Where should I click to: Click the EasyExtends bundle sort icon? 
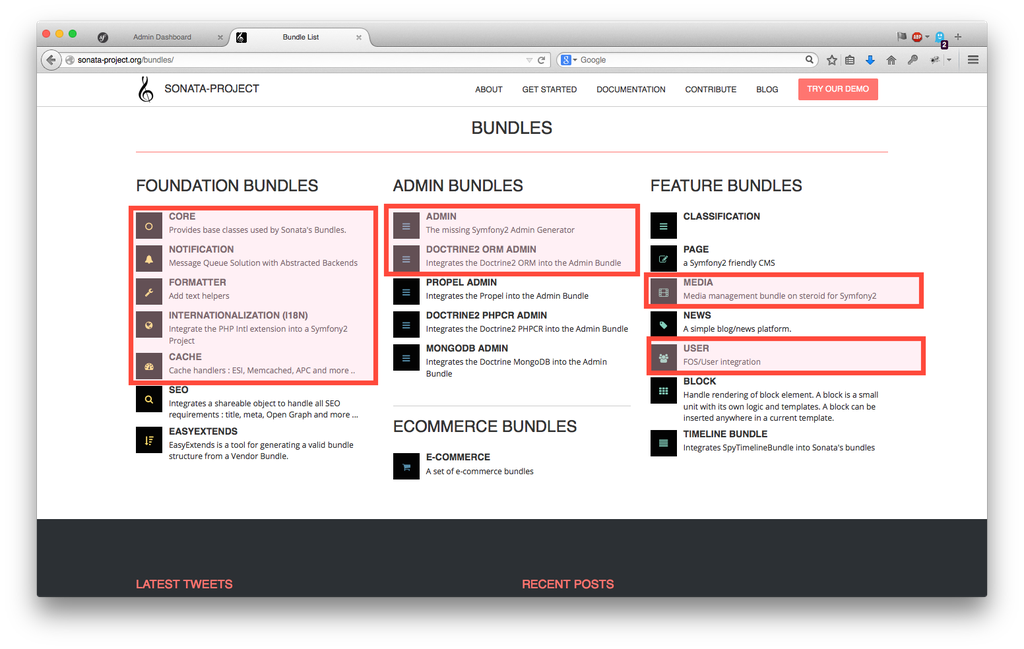149,440
